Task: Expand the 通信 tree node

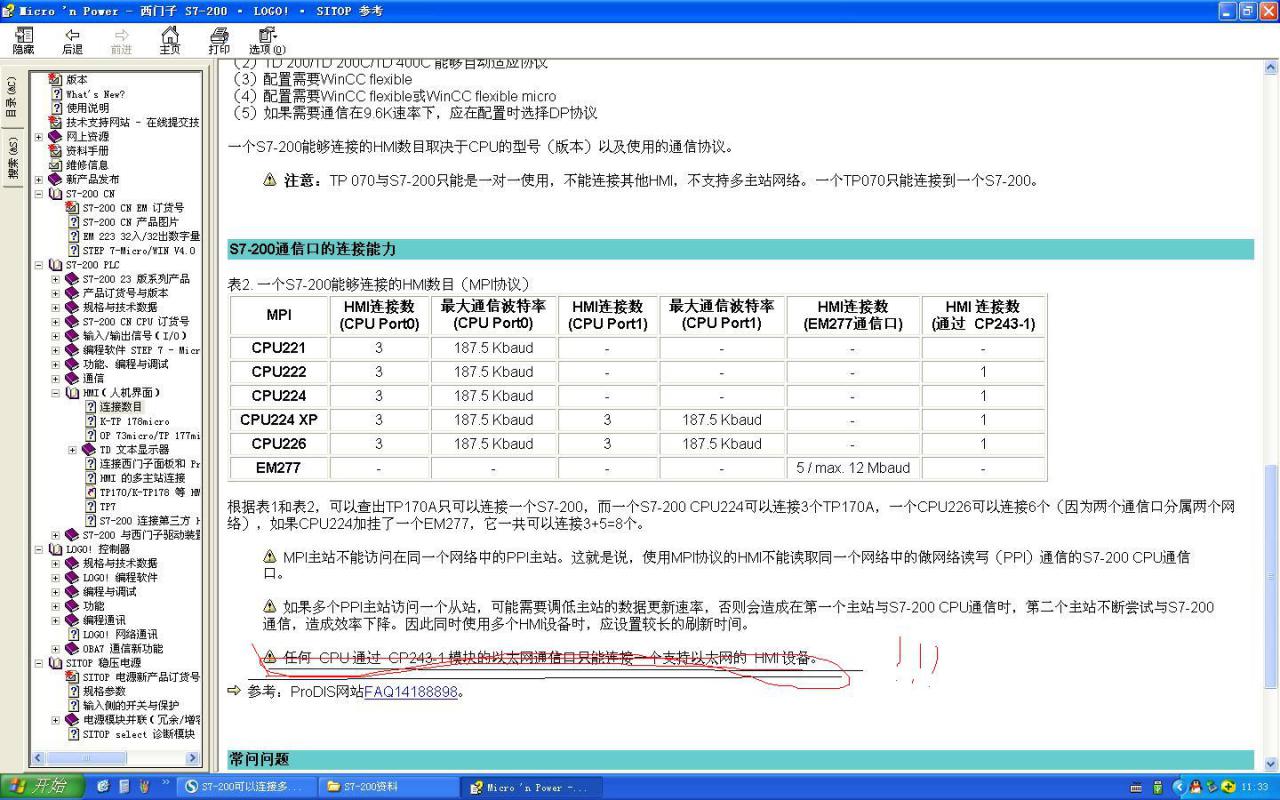Action: click(x=56, y=379)
